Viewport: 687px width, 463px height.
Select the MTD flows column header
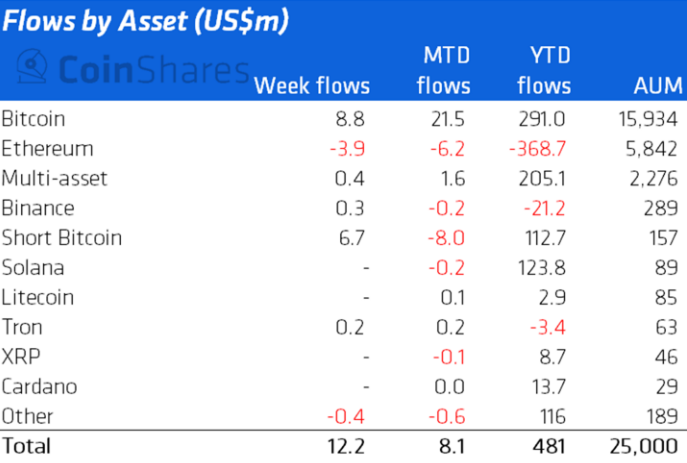coord(440,69)
